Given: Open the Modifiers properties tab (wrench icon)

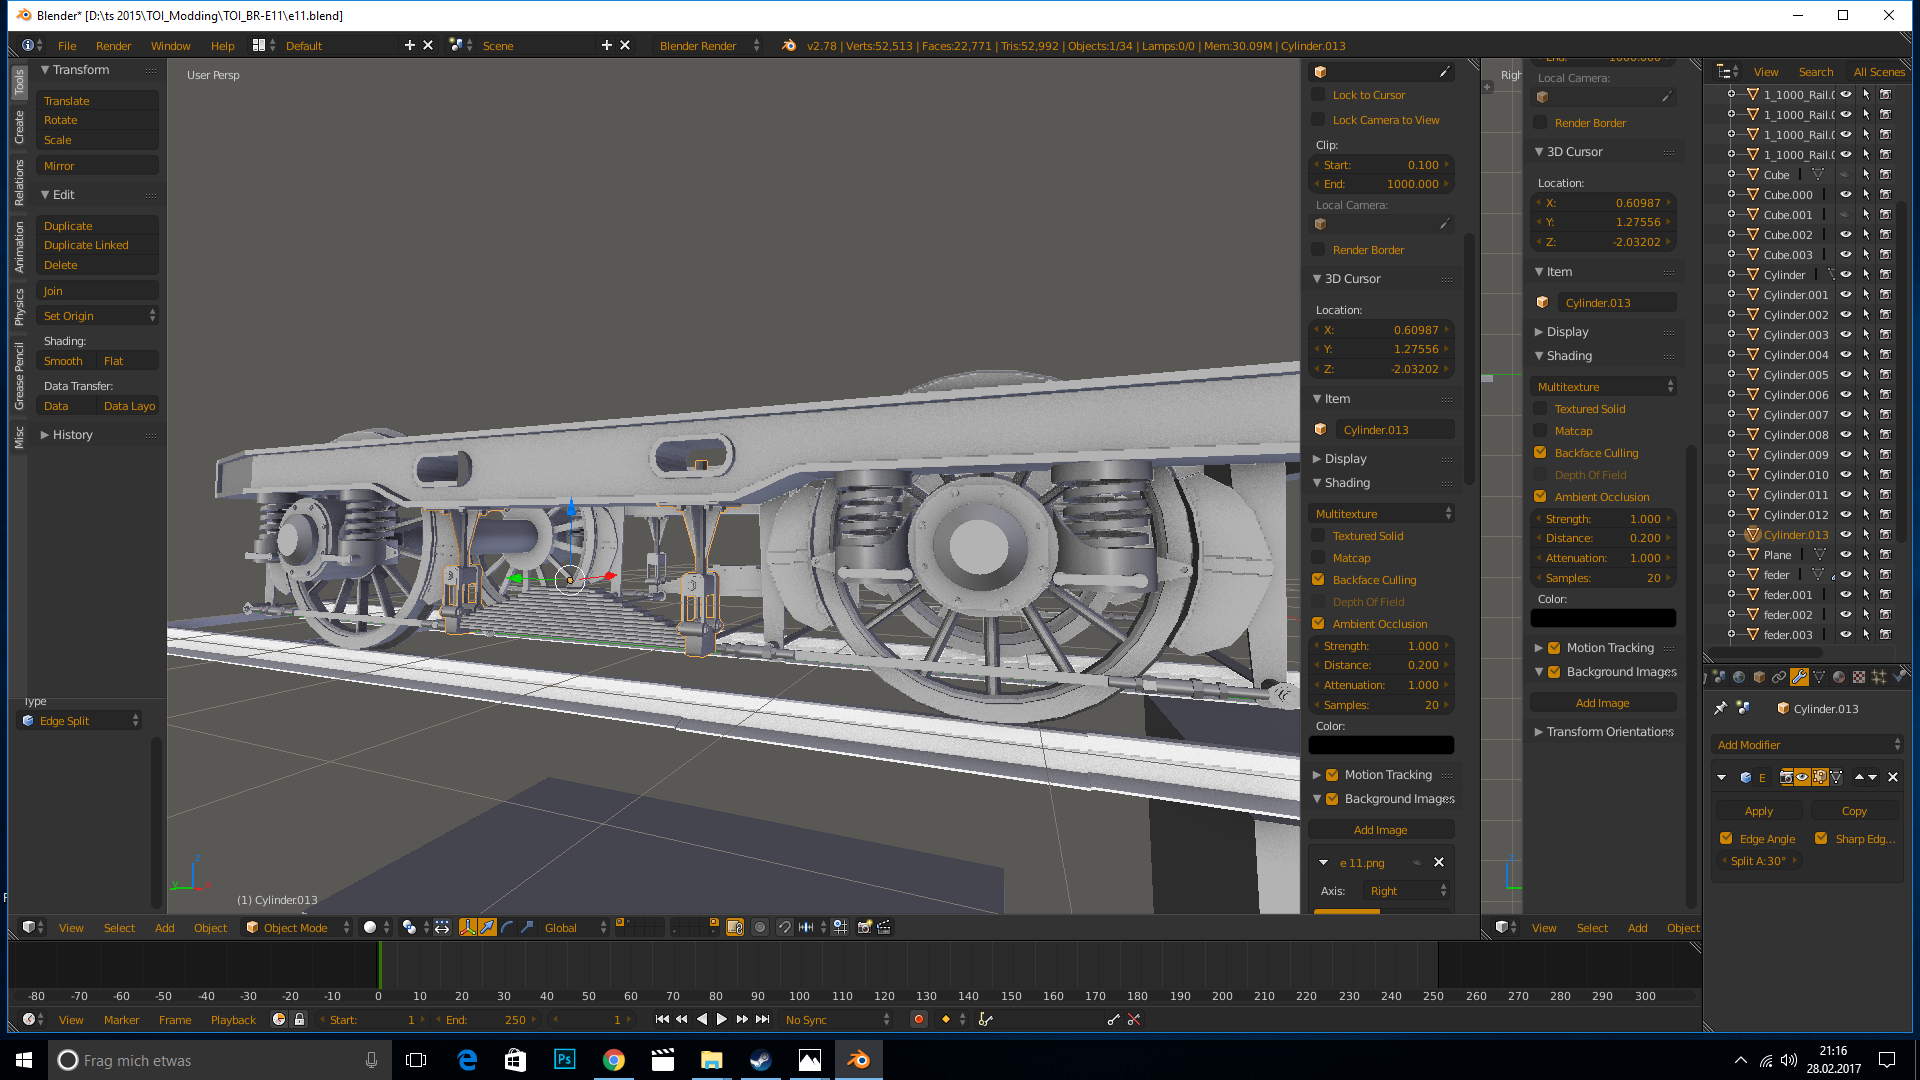Looking at the screenshot, I should click(x=1799, y=677).
